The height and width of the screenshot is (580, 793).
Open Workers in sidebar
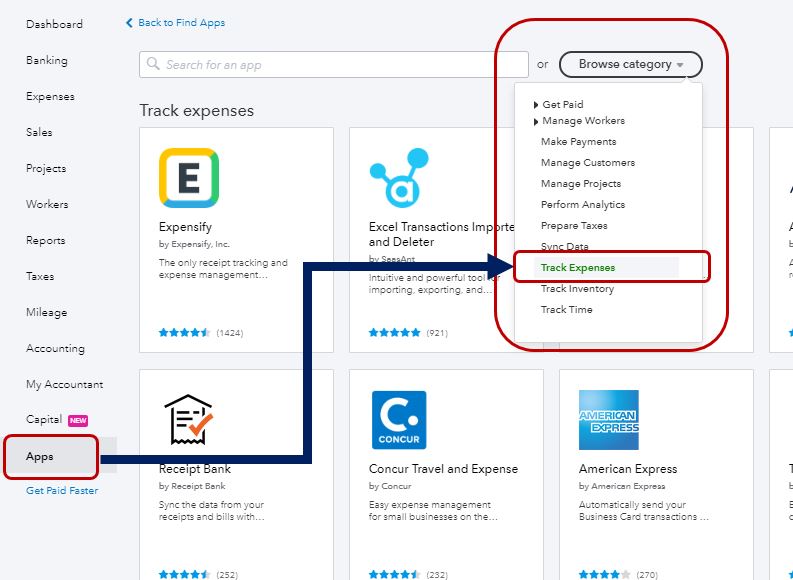47,204
